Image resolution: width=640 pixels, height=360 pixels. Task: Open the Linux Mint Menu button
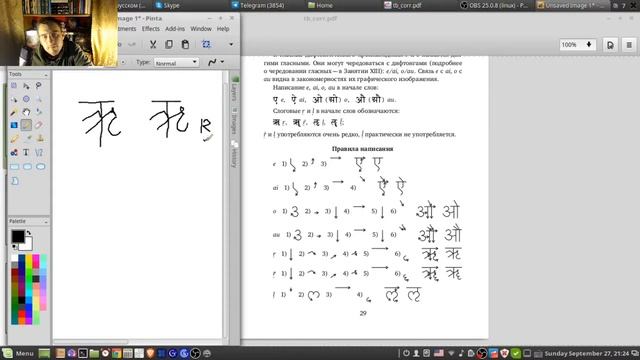18,353
